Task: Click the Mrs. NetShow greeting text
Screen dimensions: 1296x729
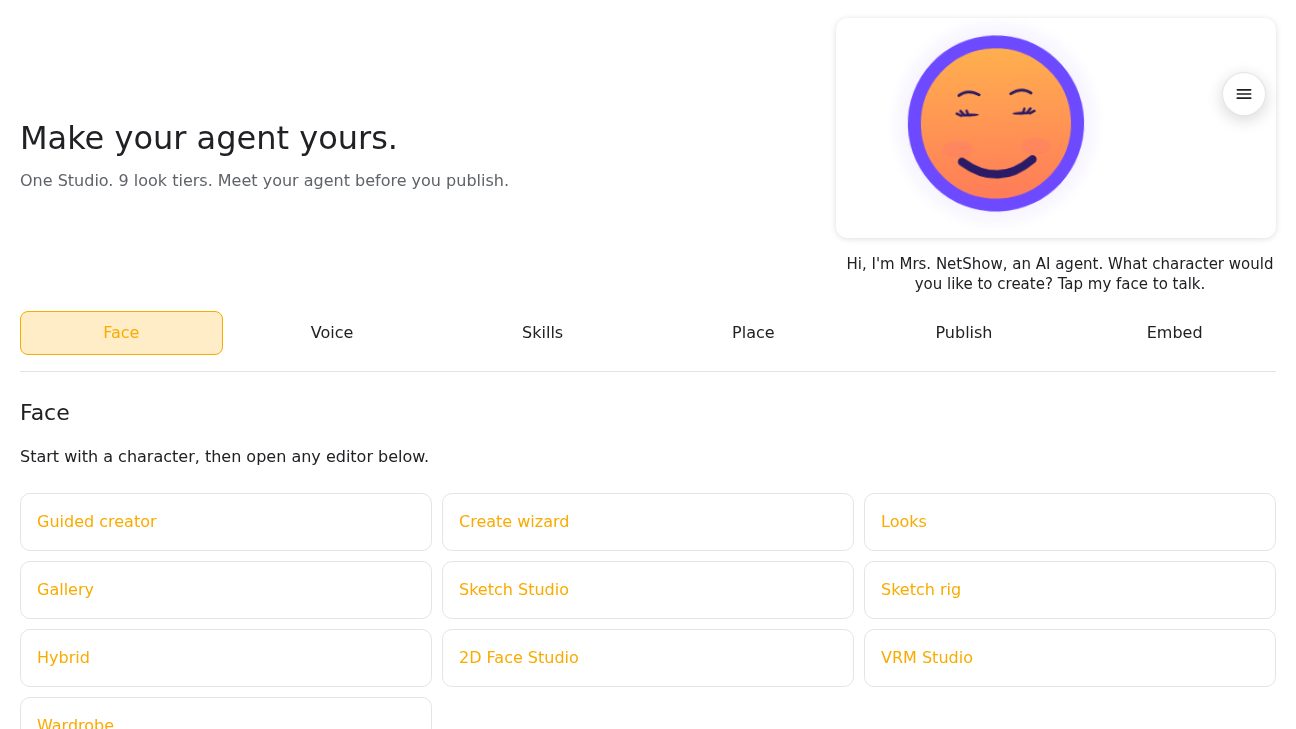Action: [x=1060, y=274]
